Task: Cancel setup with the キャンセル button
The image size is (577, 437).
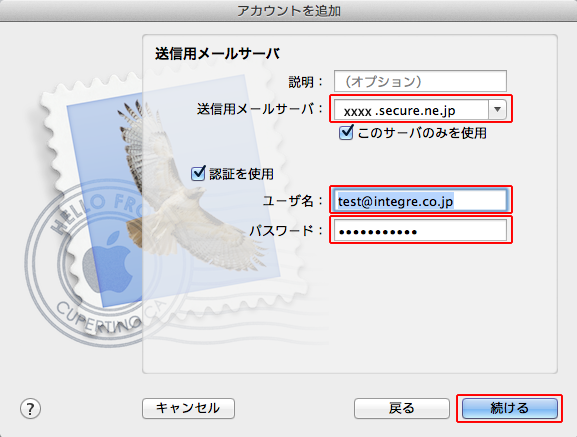Action: click(188, 408)
